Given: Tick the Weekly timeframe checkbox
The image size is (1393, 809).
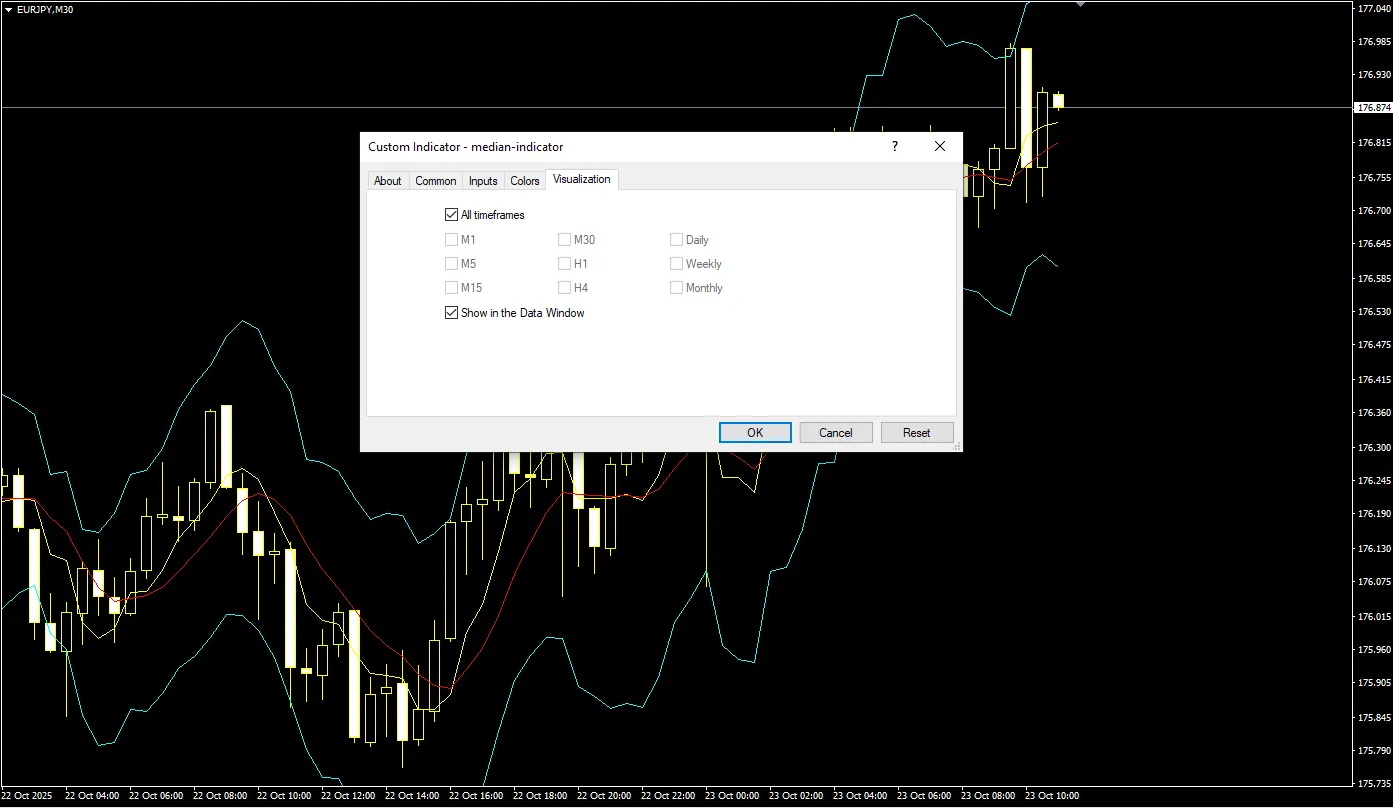Looking at the screenshot, I should pos(677,264).
